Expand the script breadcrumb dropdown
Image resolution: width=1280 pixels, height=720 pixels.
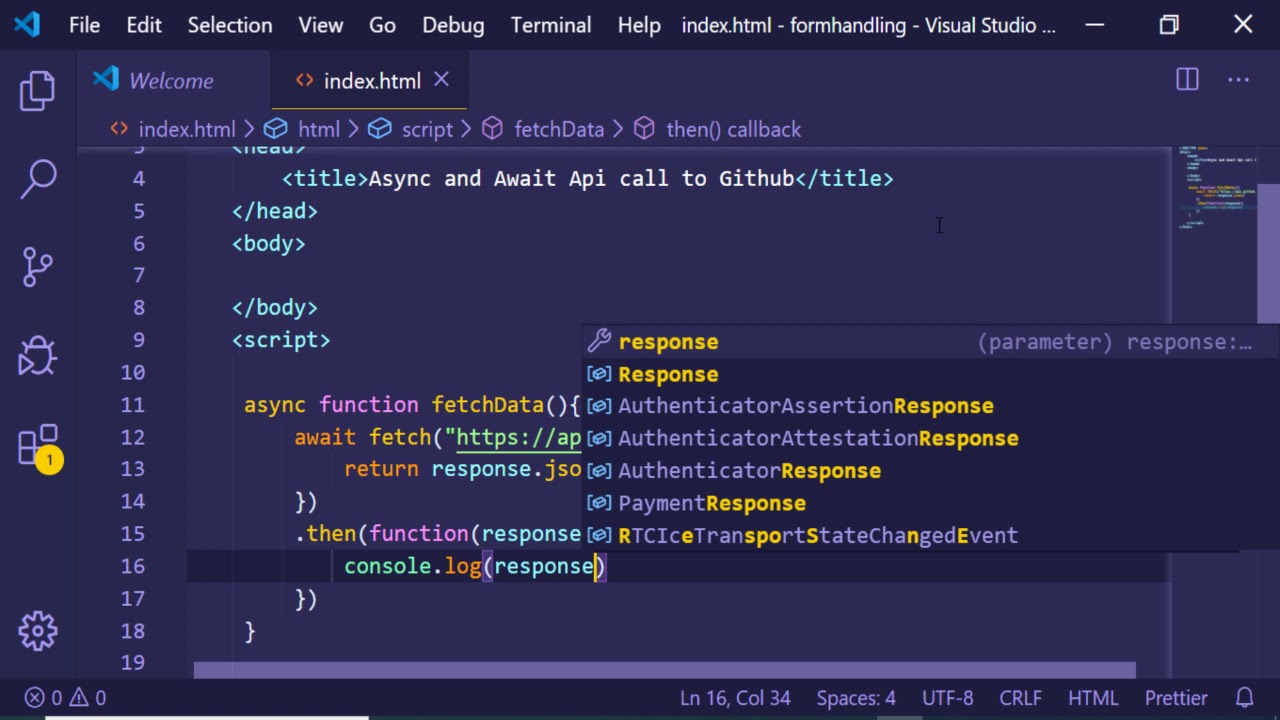coord(427,129)
